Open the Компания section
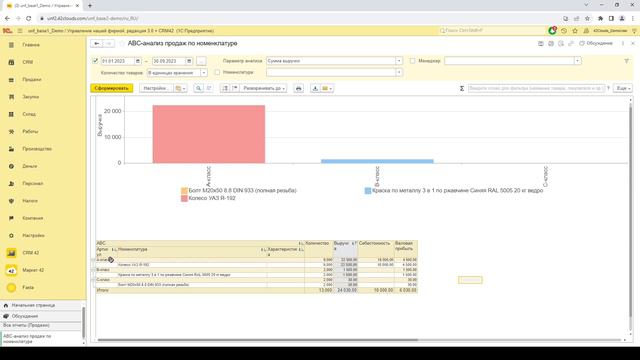 (33, 218)
